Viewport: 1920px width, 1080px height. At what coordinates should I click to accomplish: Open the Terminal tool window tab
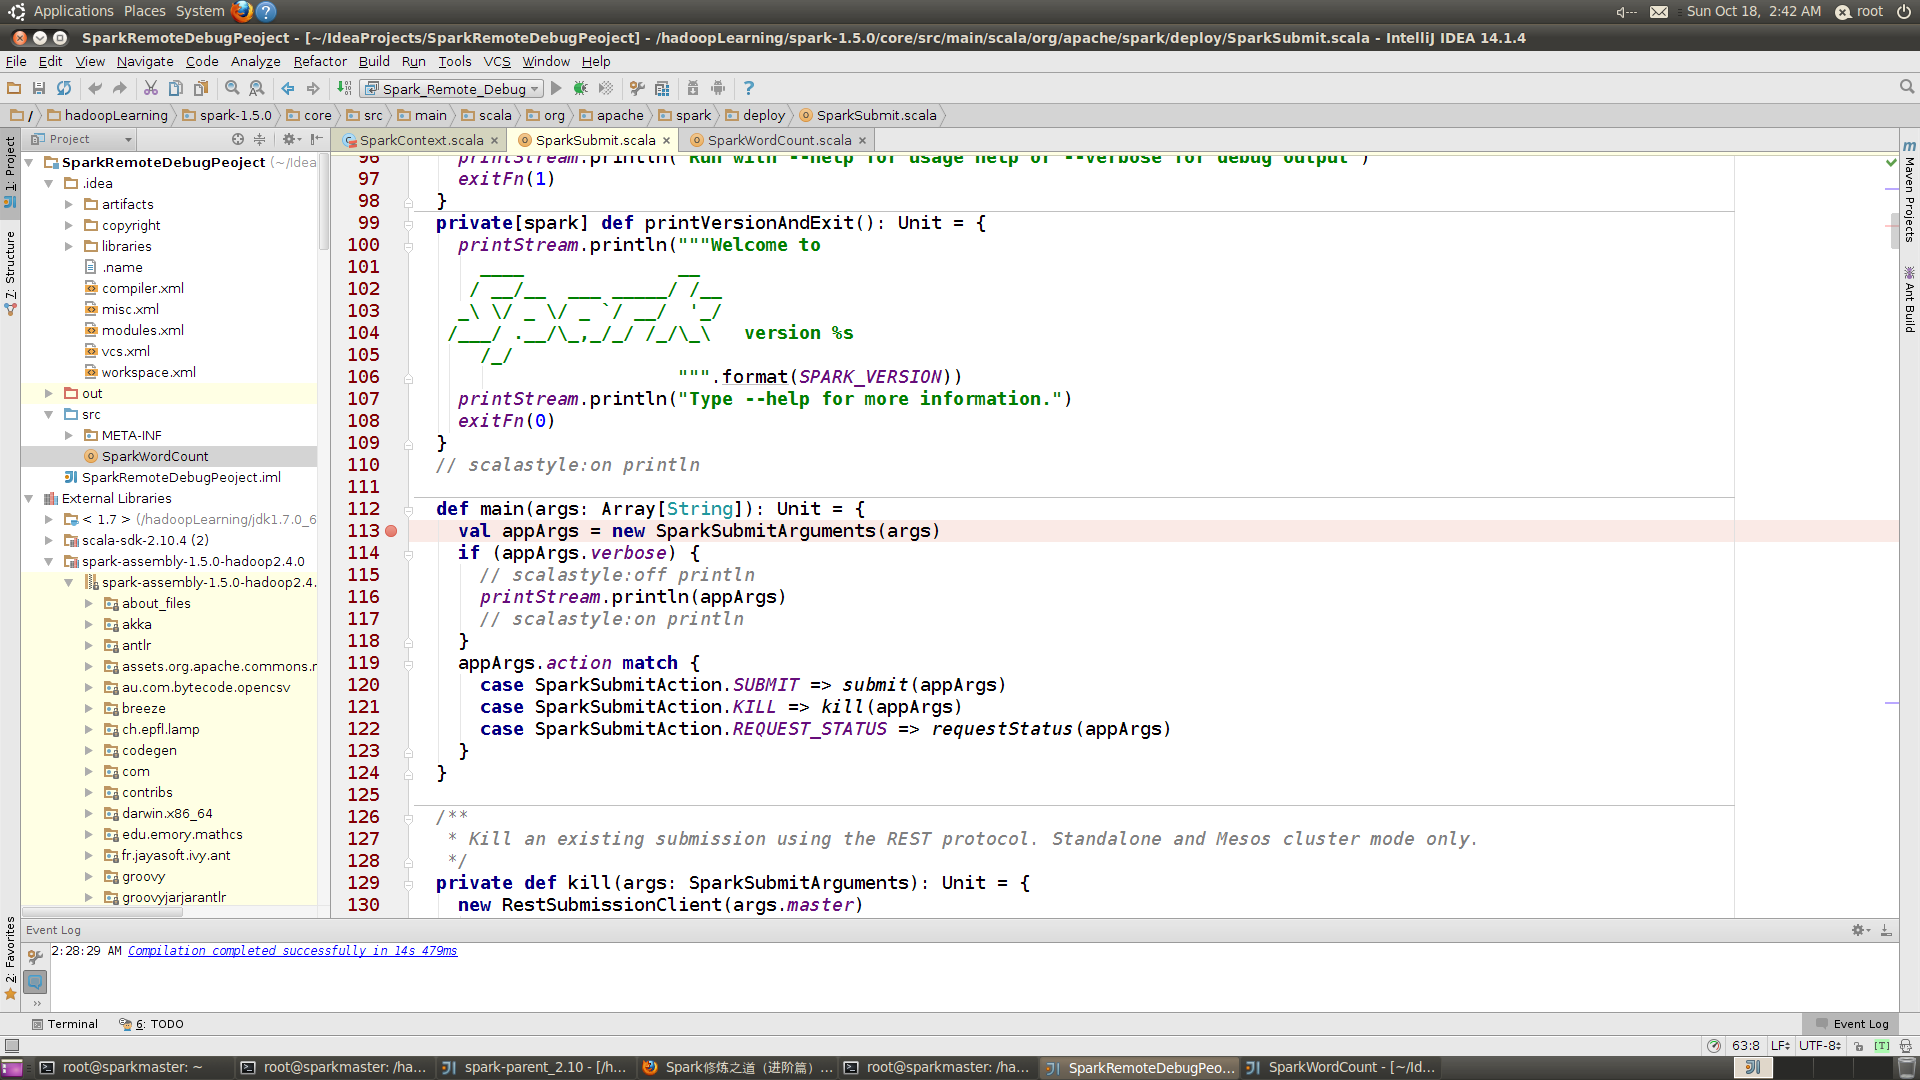(x=65, y=1024)
